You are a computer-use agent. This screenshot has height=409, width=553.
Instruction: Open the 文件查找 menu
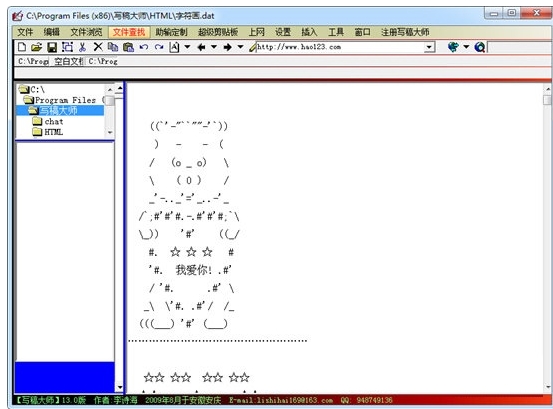click(129, 32)
